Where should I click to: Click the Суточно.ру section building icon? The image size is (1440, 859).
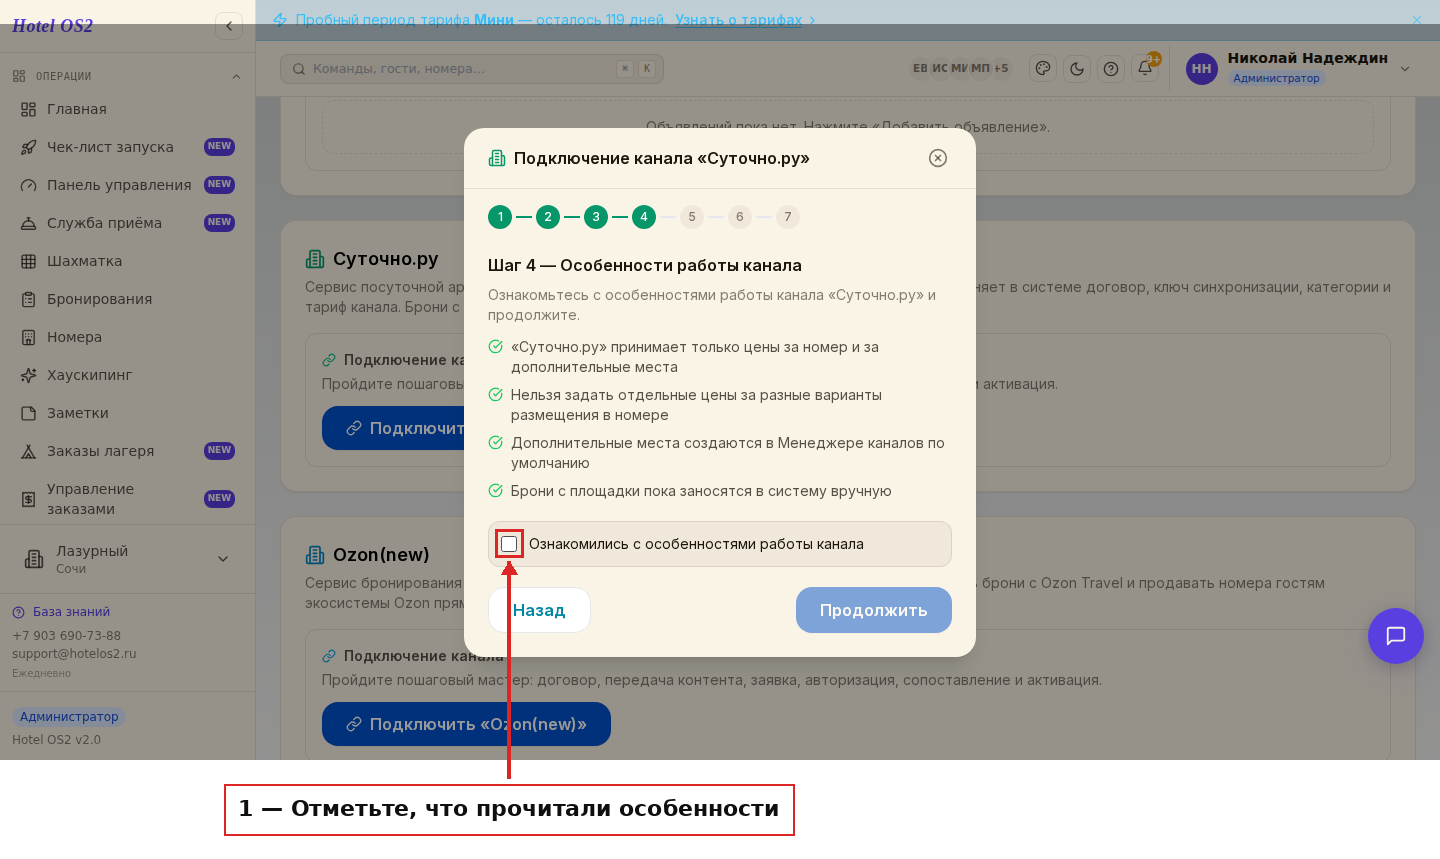[315, 259]
